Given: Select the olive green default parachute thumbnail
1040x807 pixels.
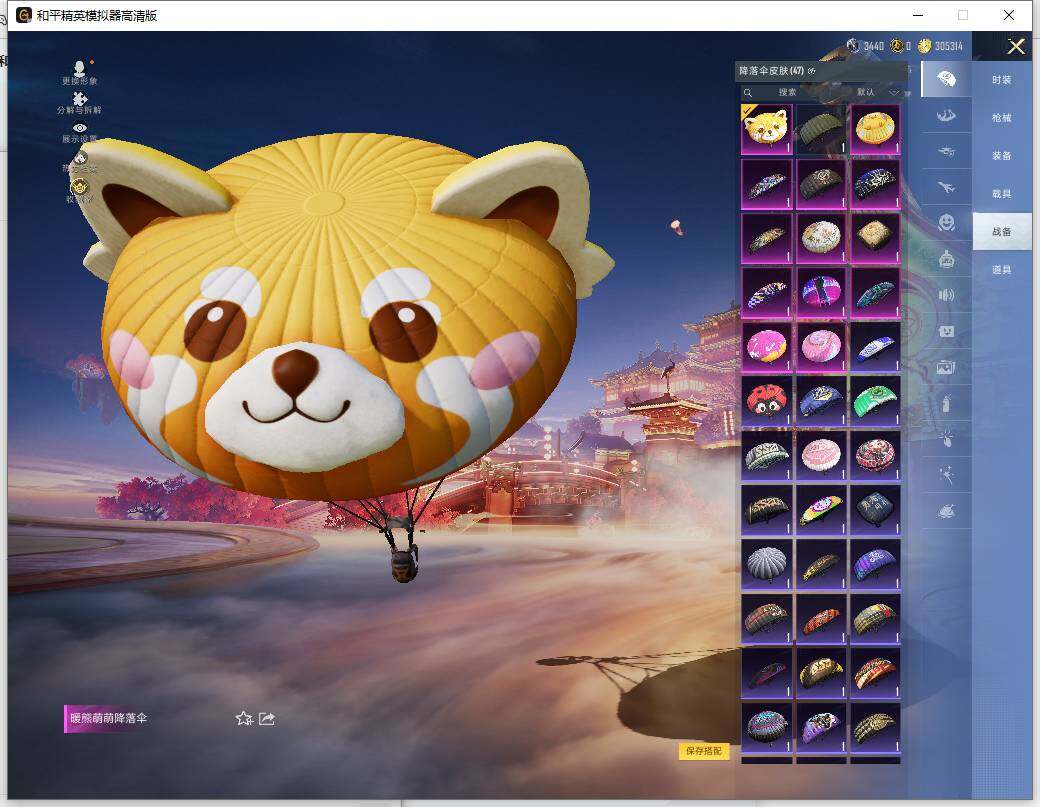Looking at the screenshot, I should 821,129.
